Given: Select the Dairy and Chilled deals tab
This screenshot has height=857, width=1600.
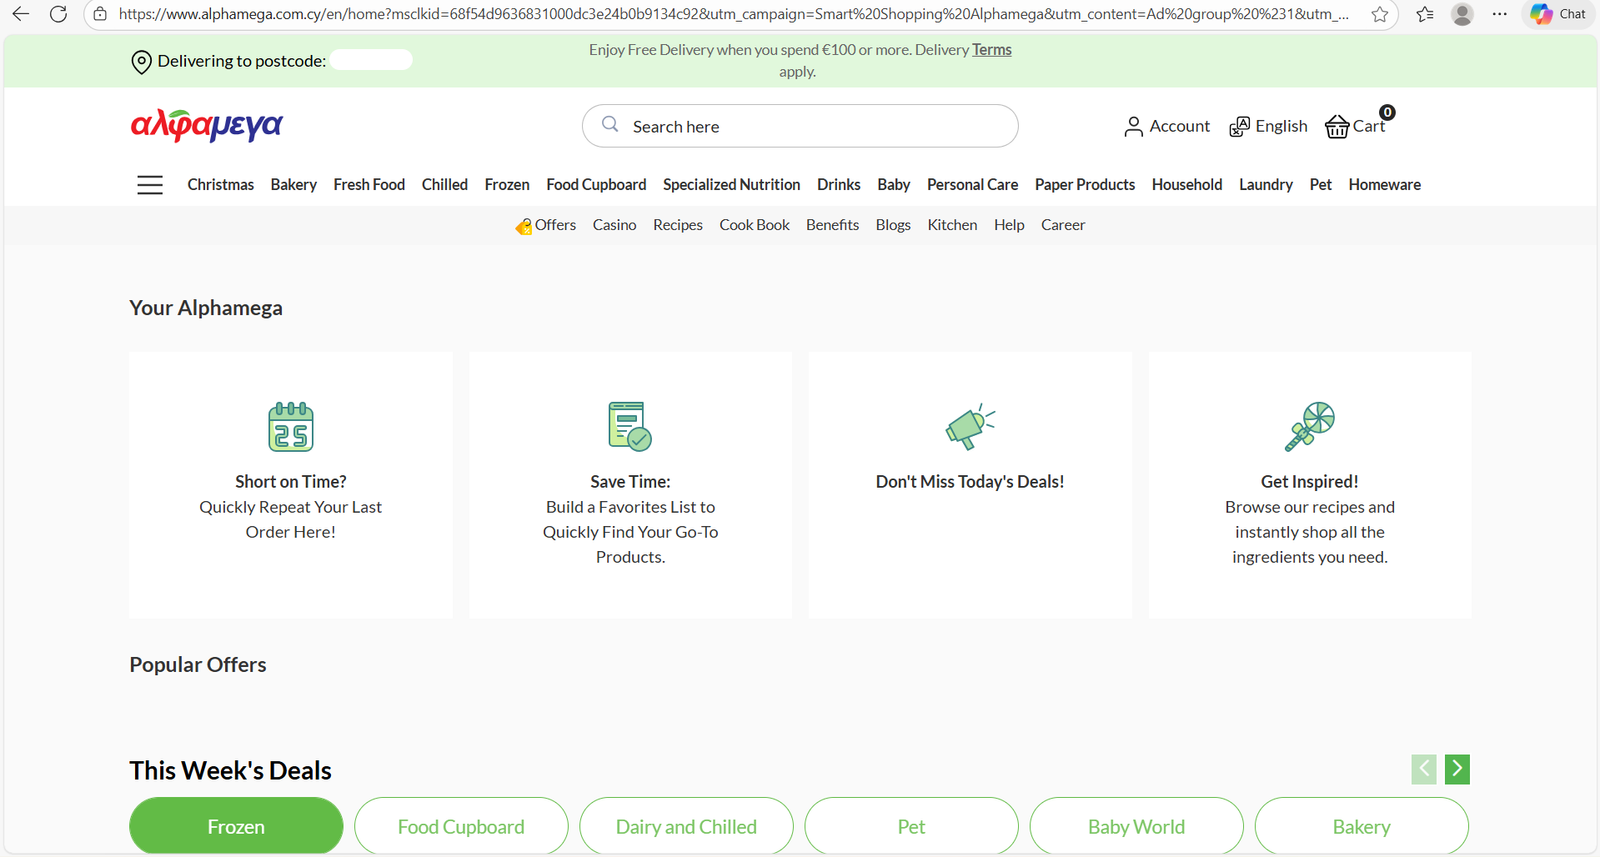Looking at the screenshot, I should [686, 826].
